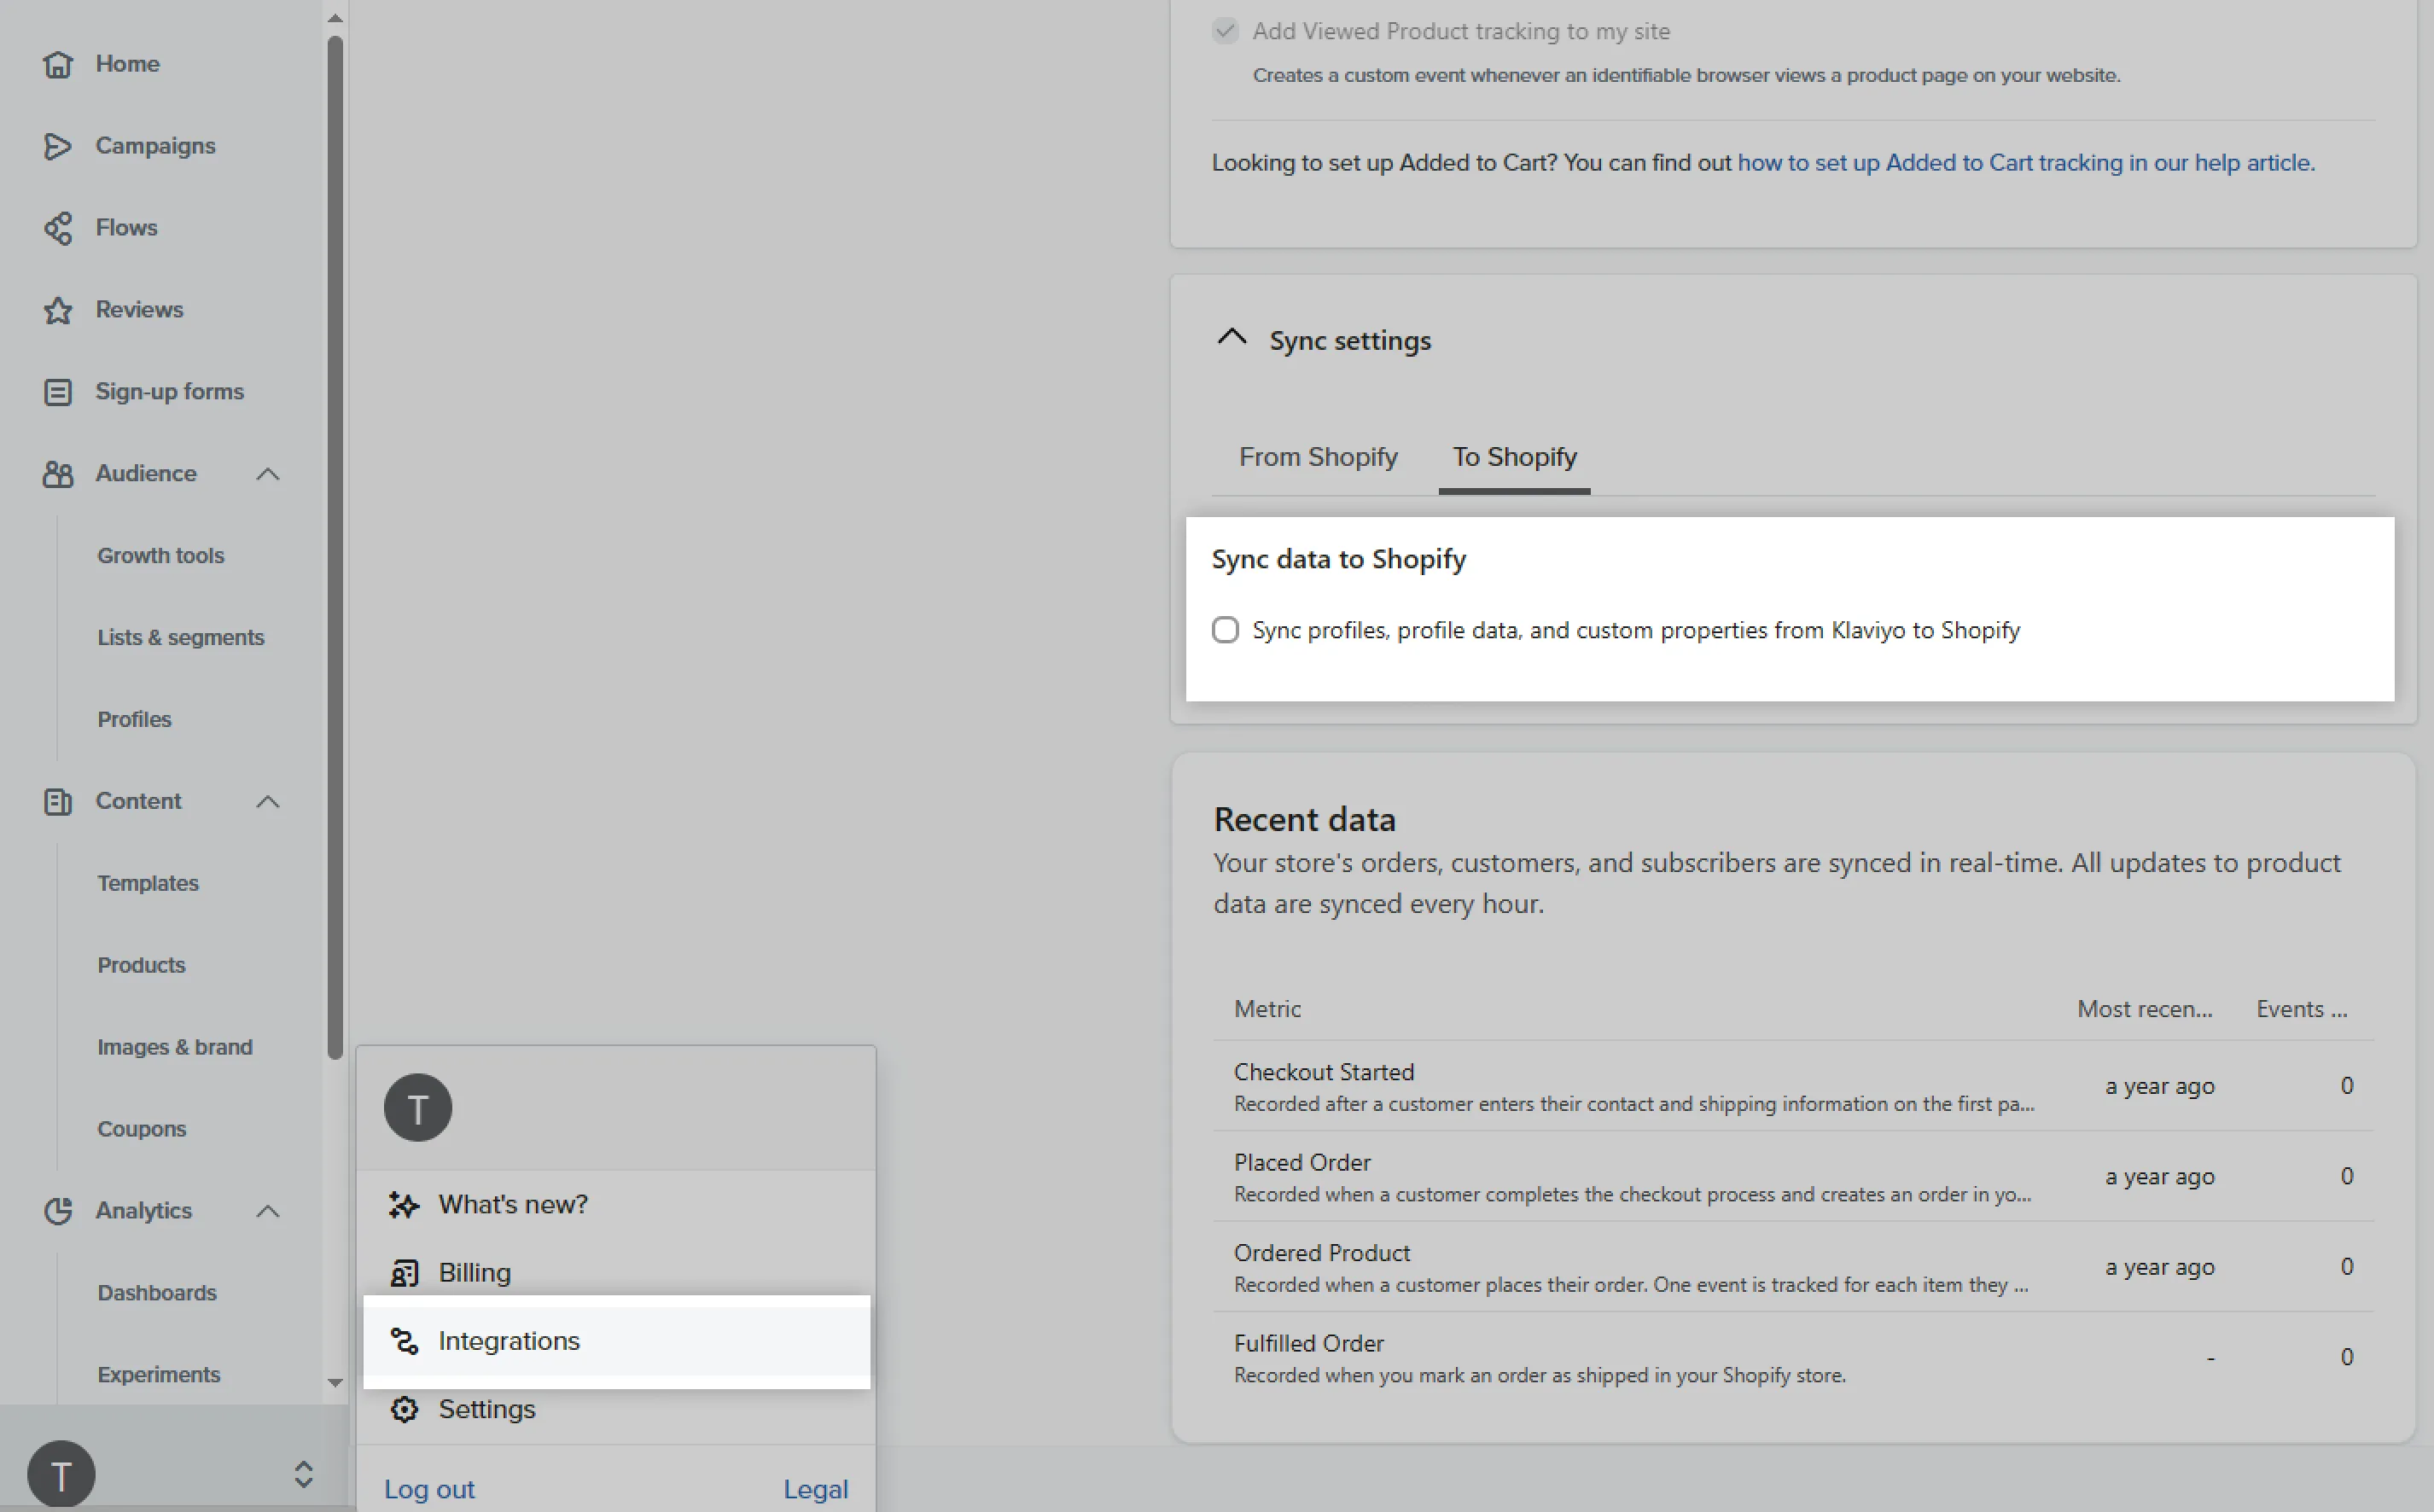Collapse the Audience section chevron
2434x1512 pixels.
268,474
